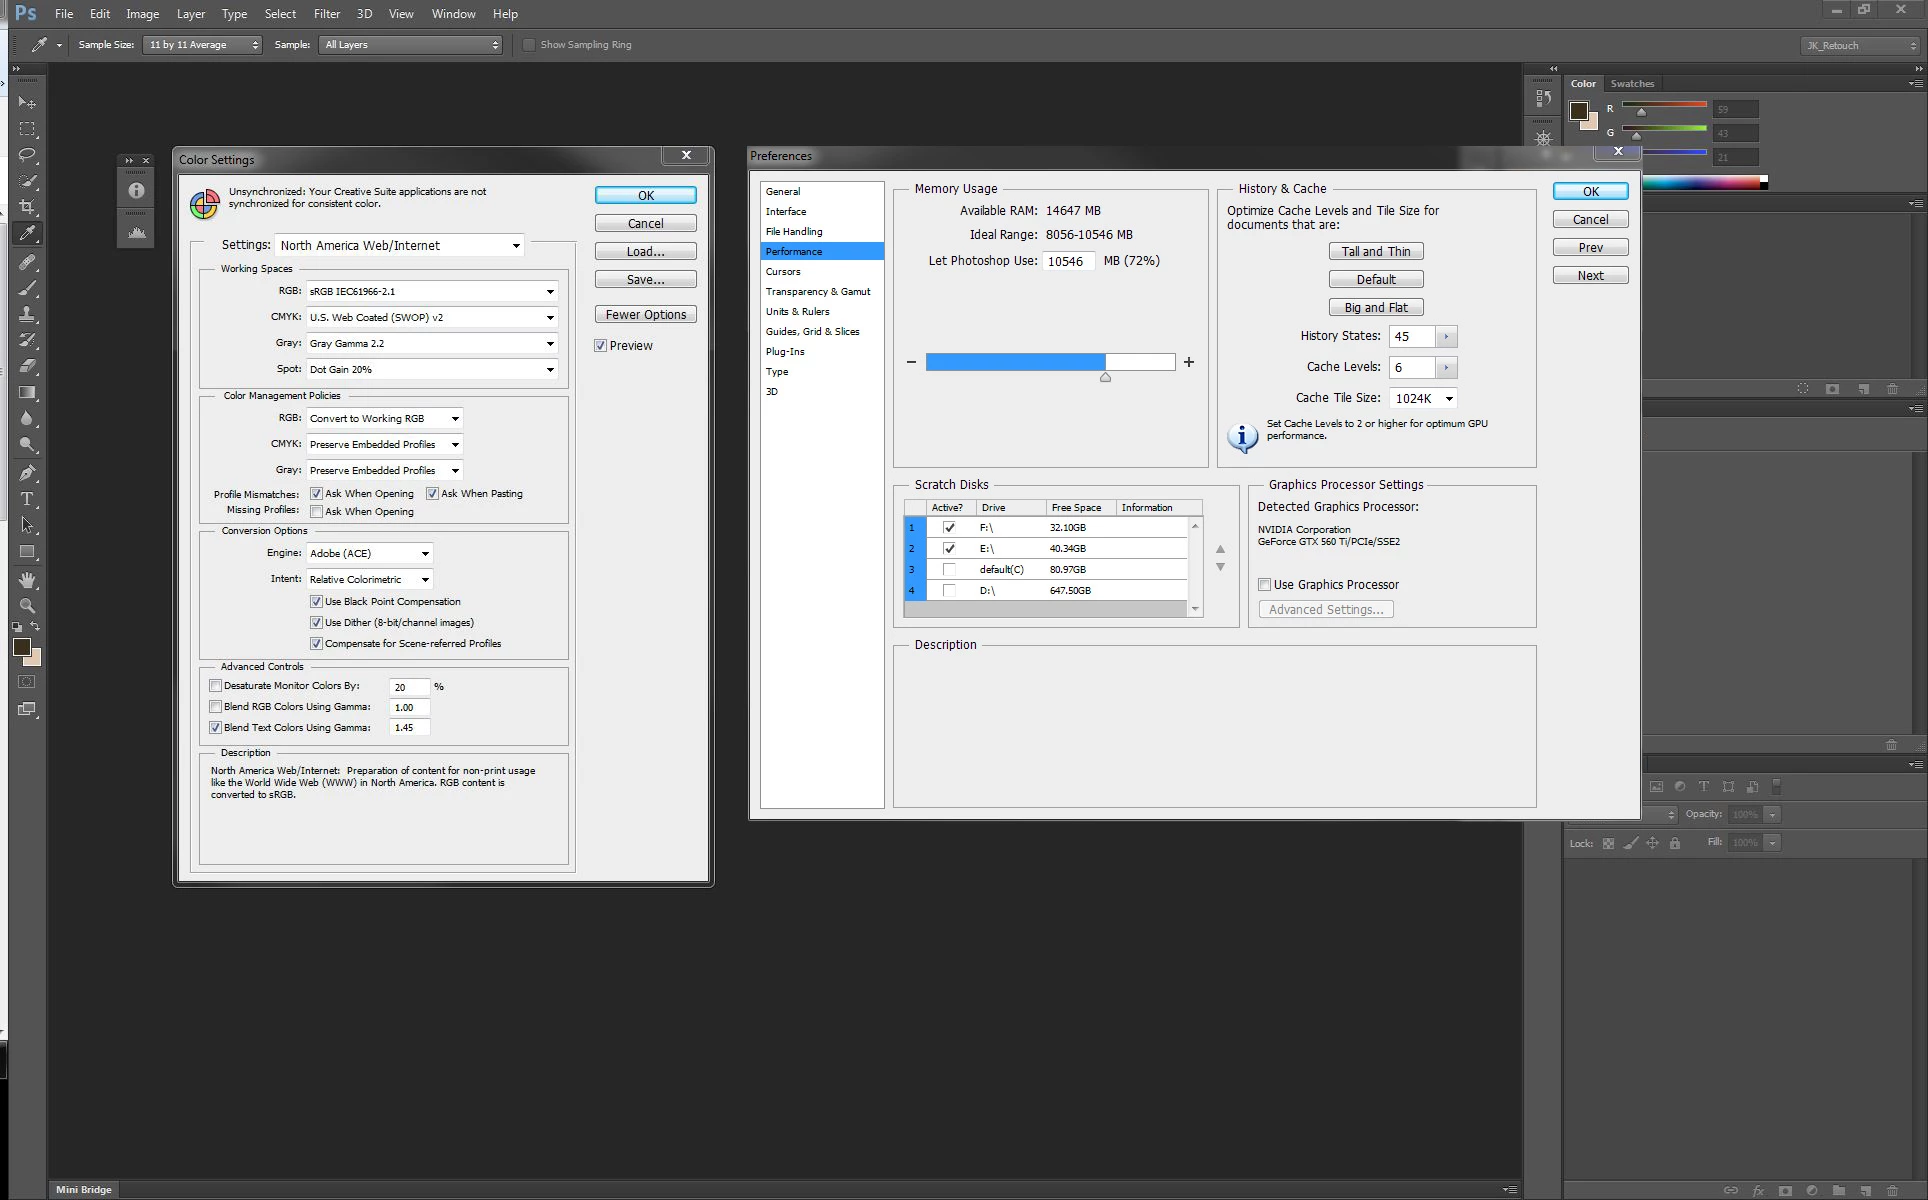
Task: Click the Tall and Thin button
Action: pyautogui.click(x=1376, y=252)
